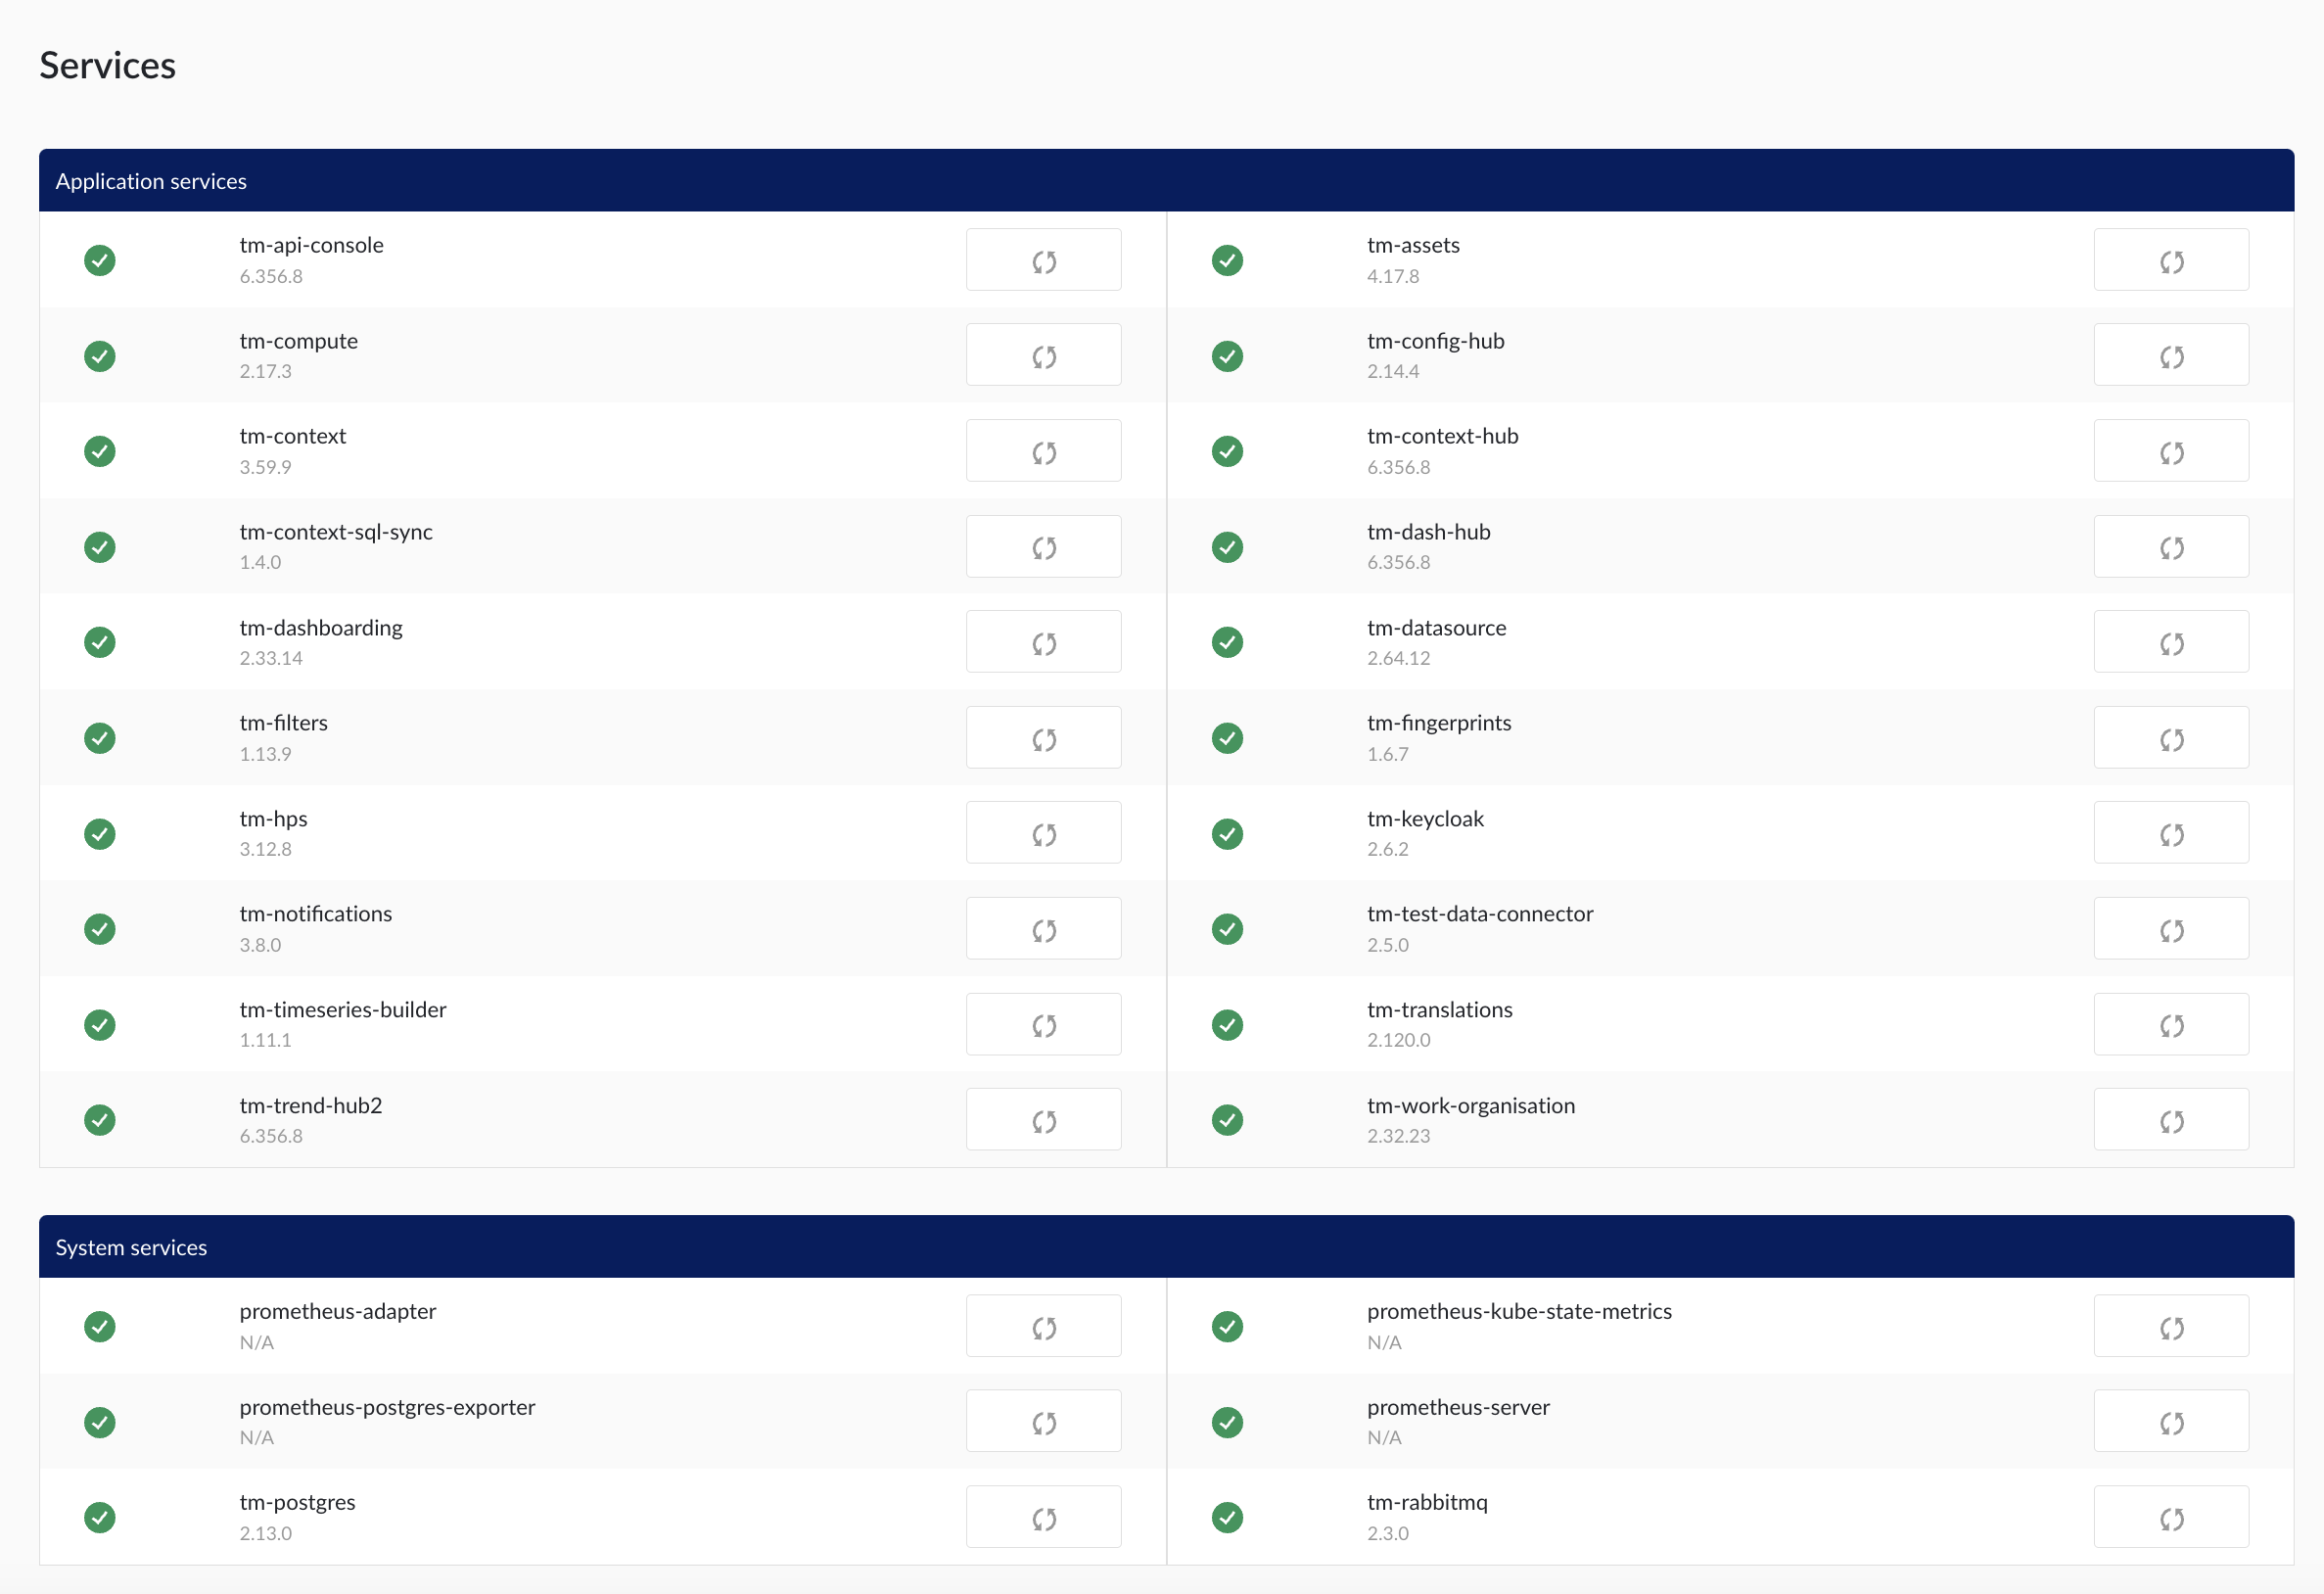The width and height of the screenshot is (2324, 1594).
Task: Select the tm-dashboarding service name
Action: [321, 628]
